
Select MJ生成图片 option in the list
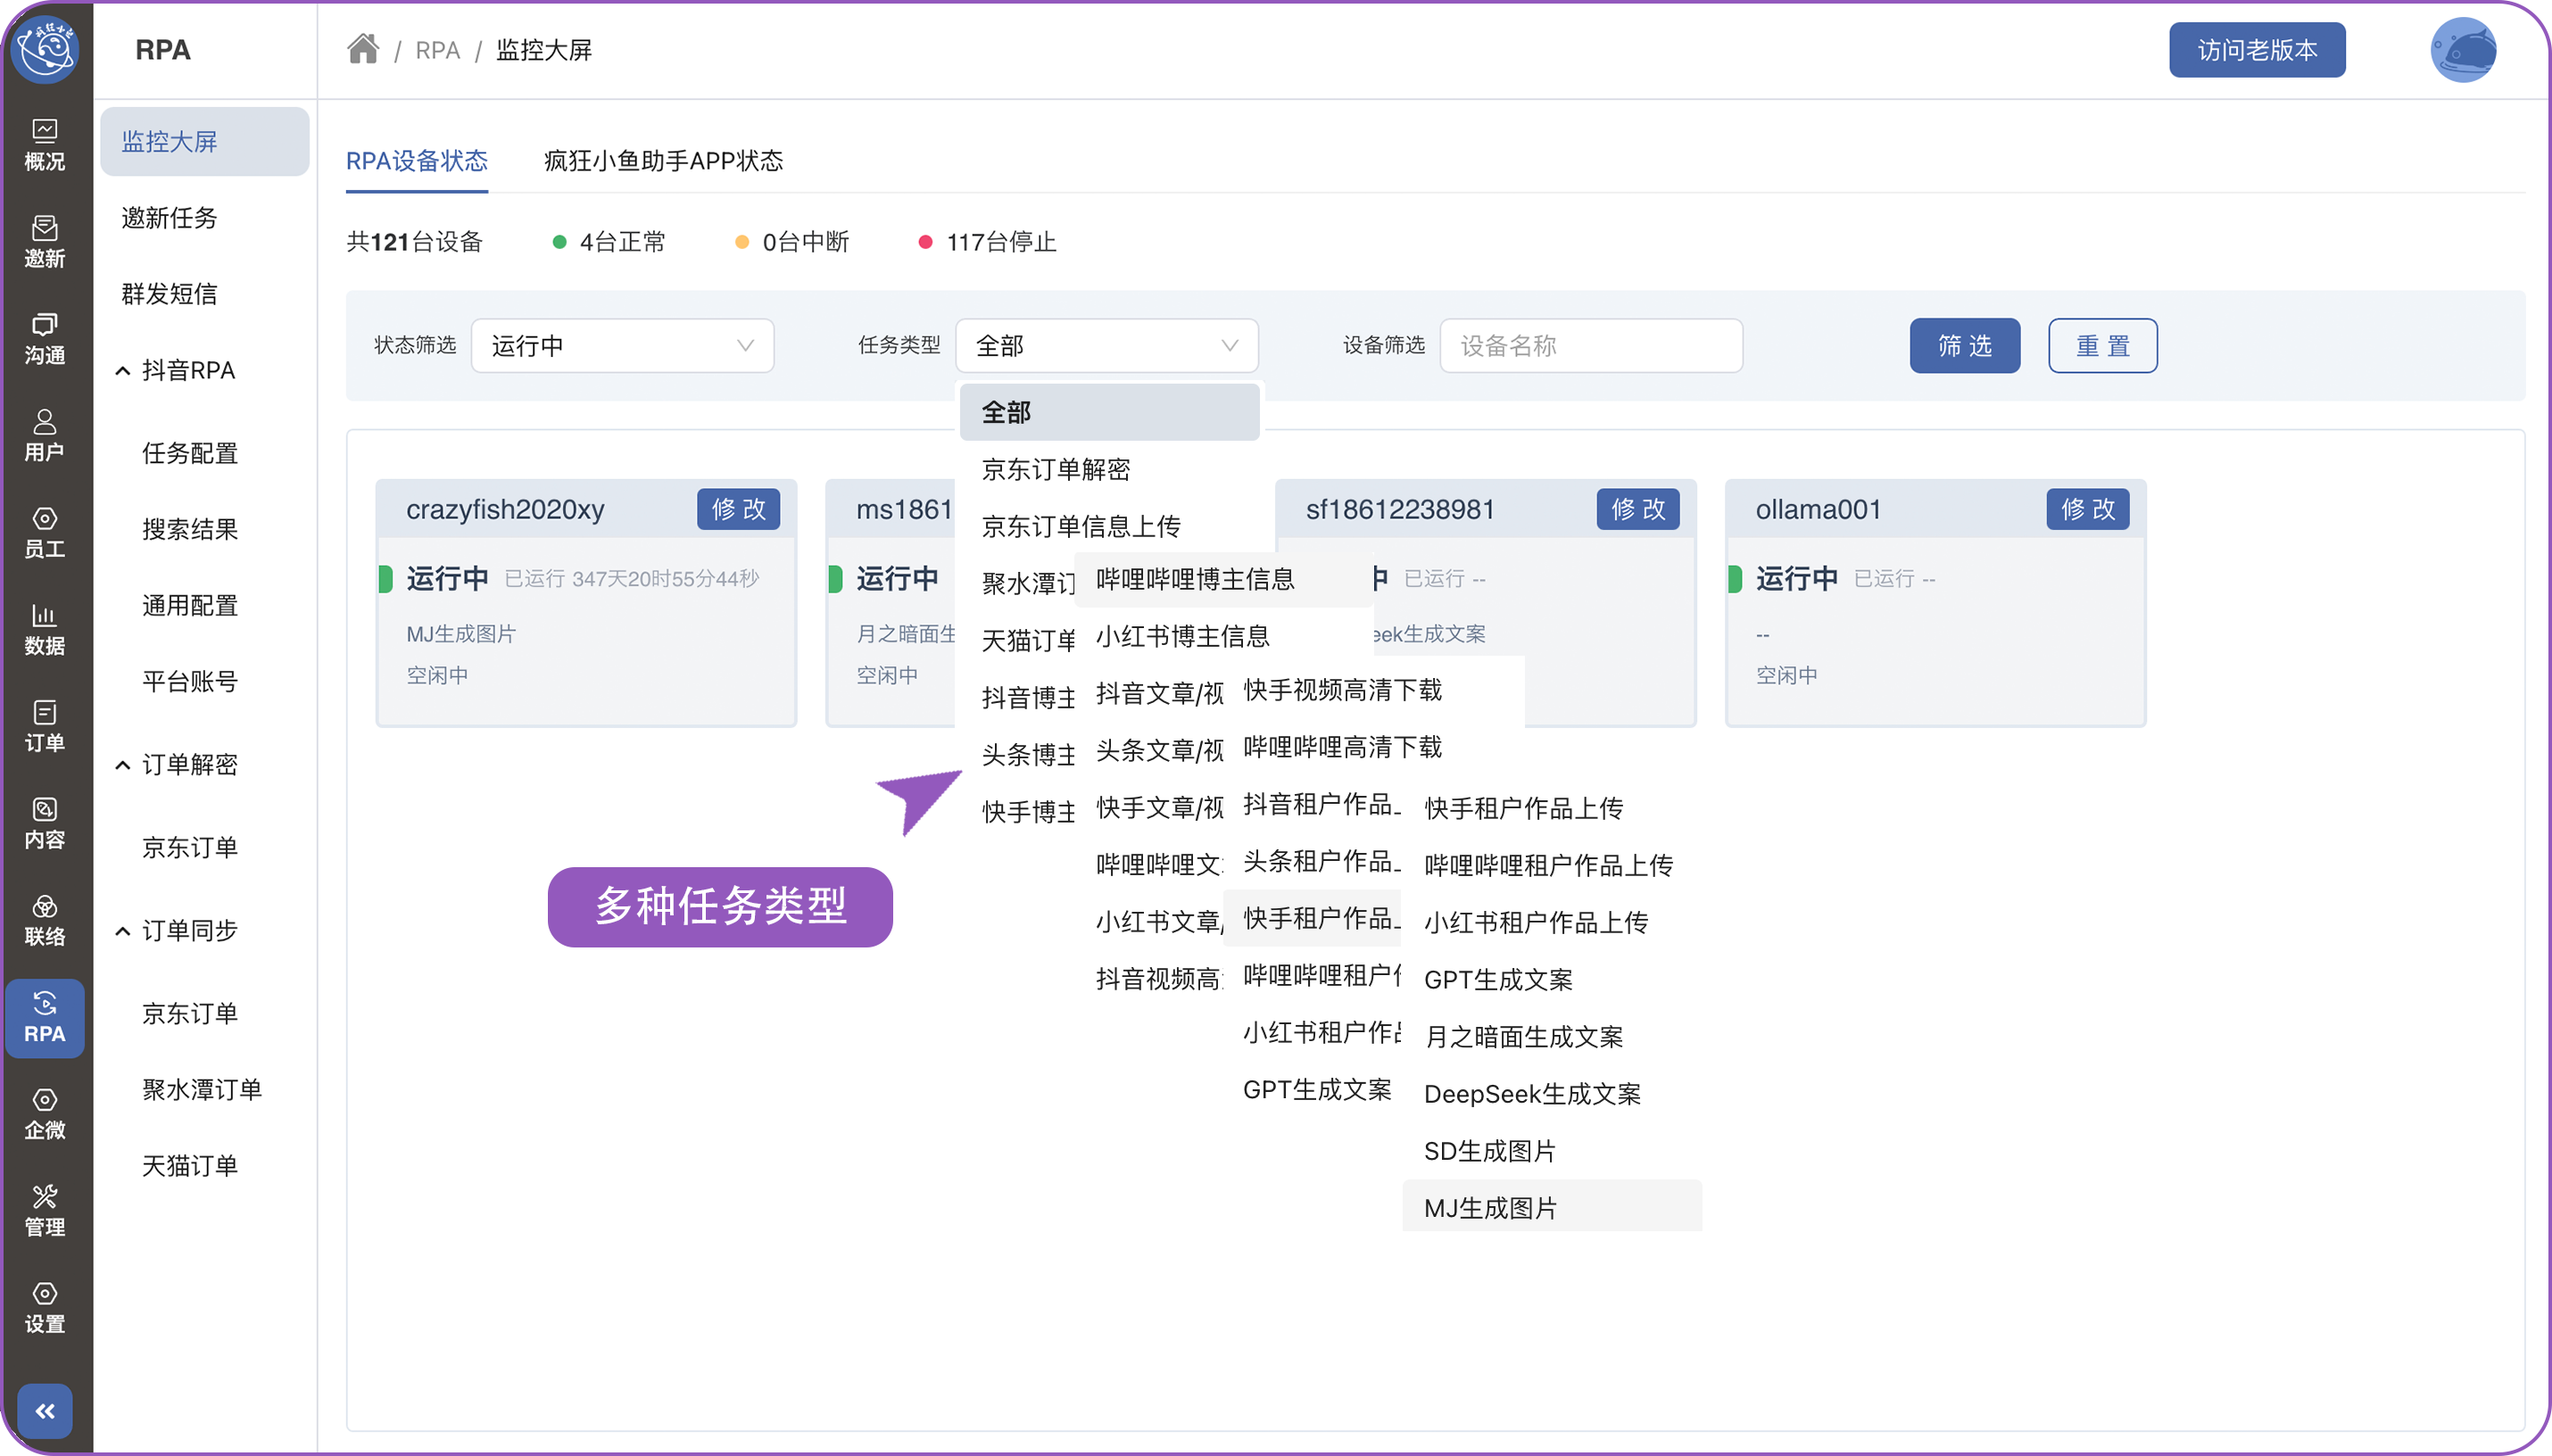pos(1490,1208)
